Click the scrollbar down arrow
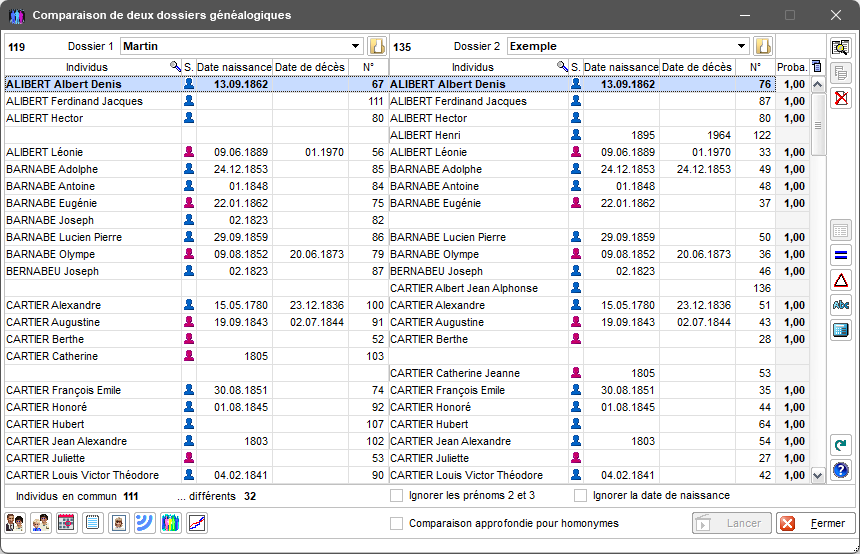The image size is (860, 554). tap(817, 476)
